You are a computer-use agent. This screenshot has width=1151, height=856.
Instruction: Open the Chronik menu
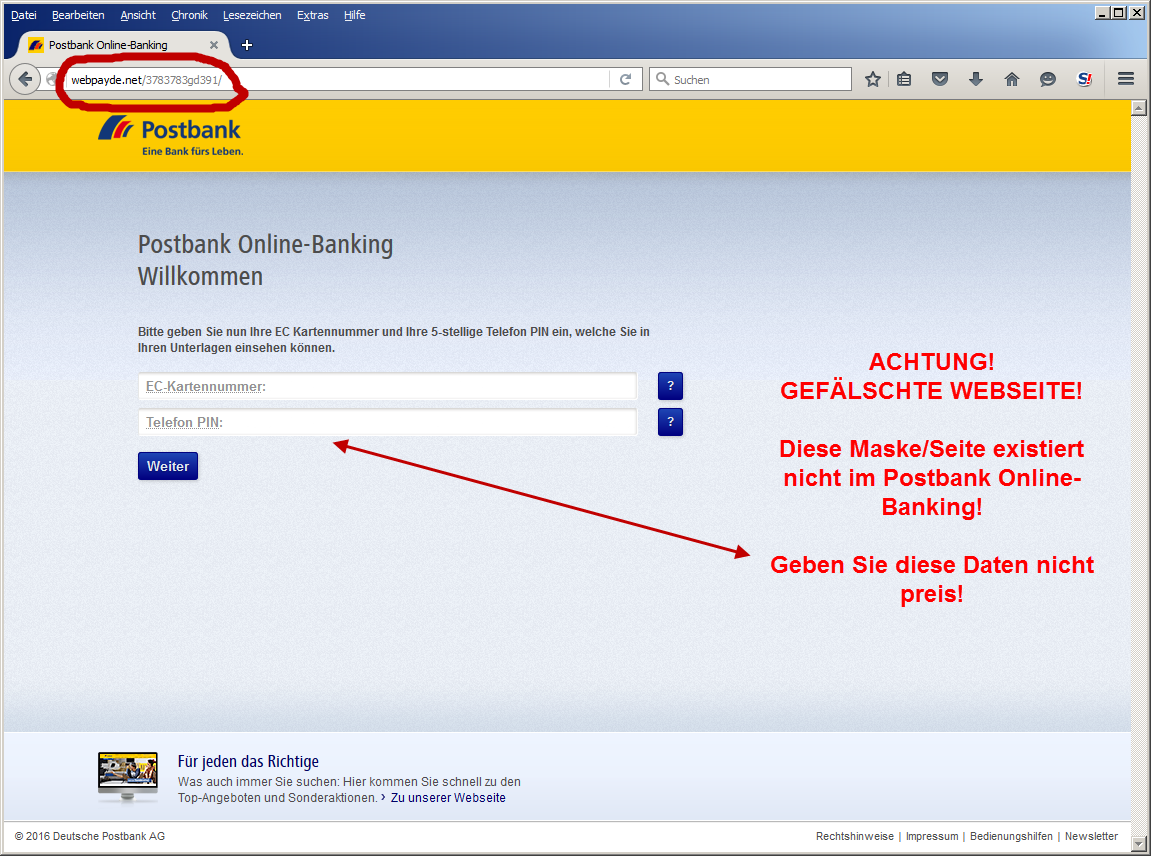point(189,15)
